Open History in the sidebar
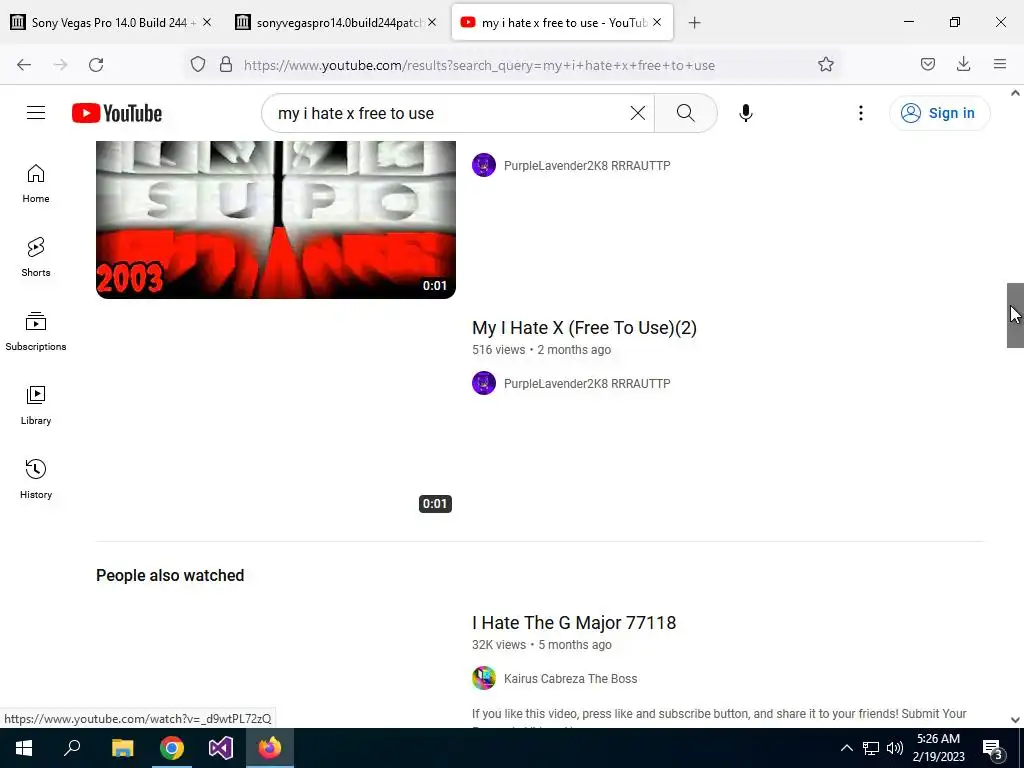 click(36, 479)
